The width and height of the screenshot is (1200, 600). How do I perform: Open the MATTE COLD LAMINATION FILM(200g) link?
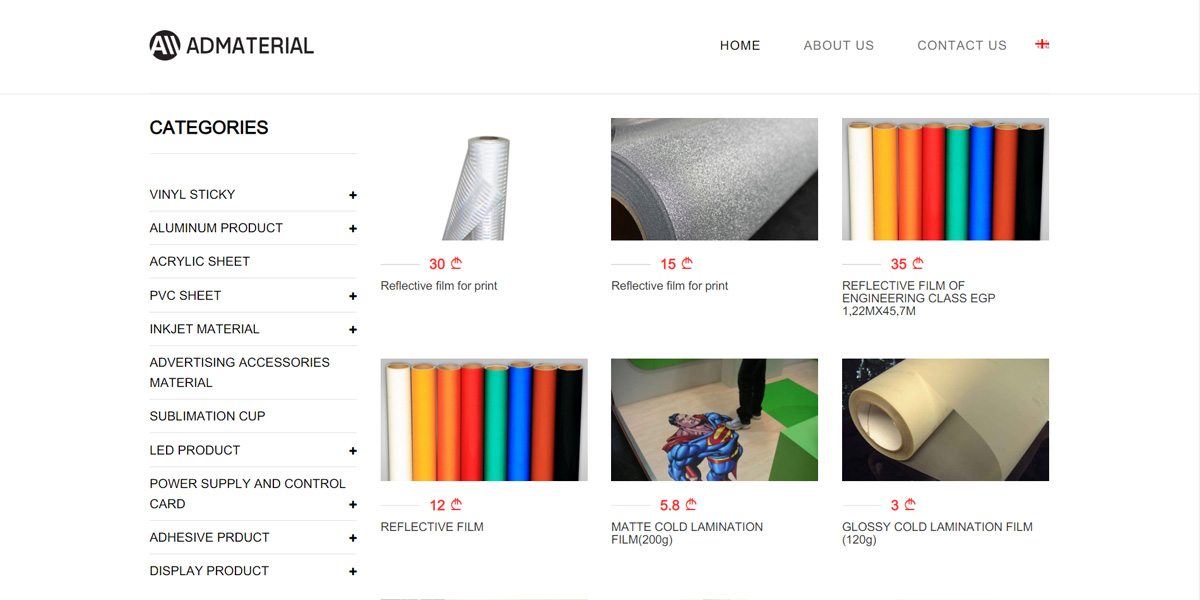coord(687,533)
